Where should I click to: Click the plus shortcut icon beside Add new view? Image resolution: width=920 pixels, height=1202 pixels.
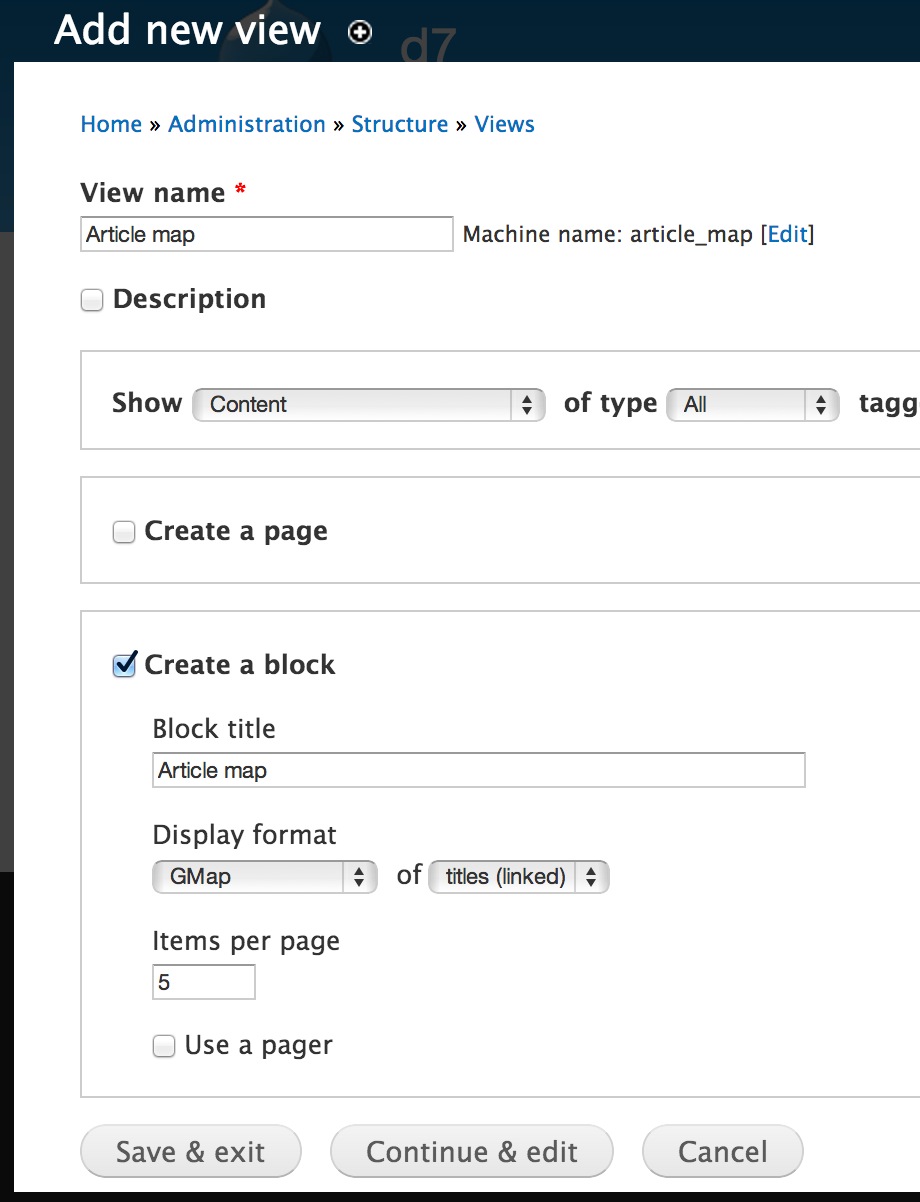[x=360, y=33]
